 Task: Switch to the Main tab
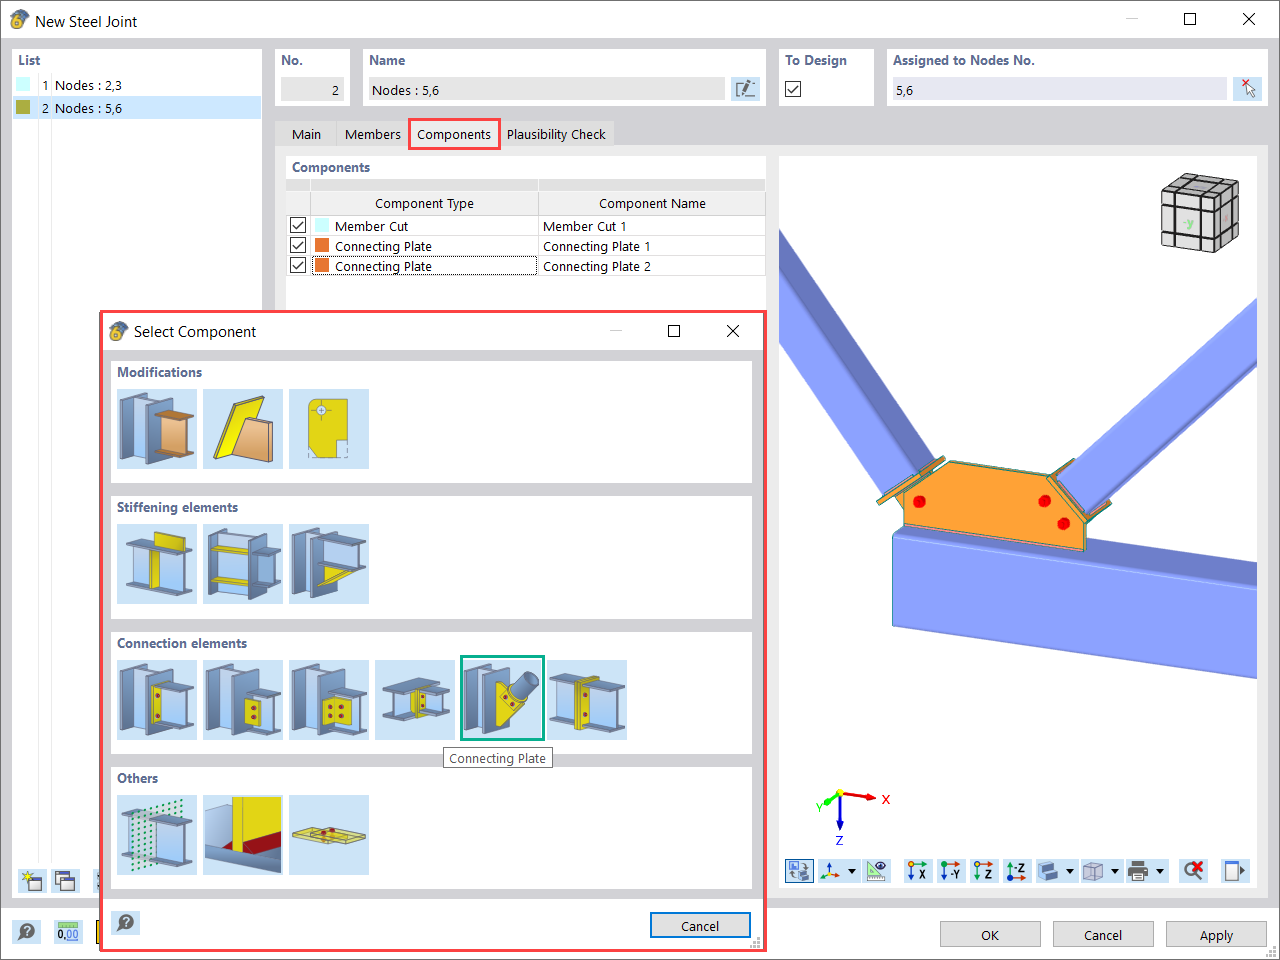tap(306, 134)
